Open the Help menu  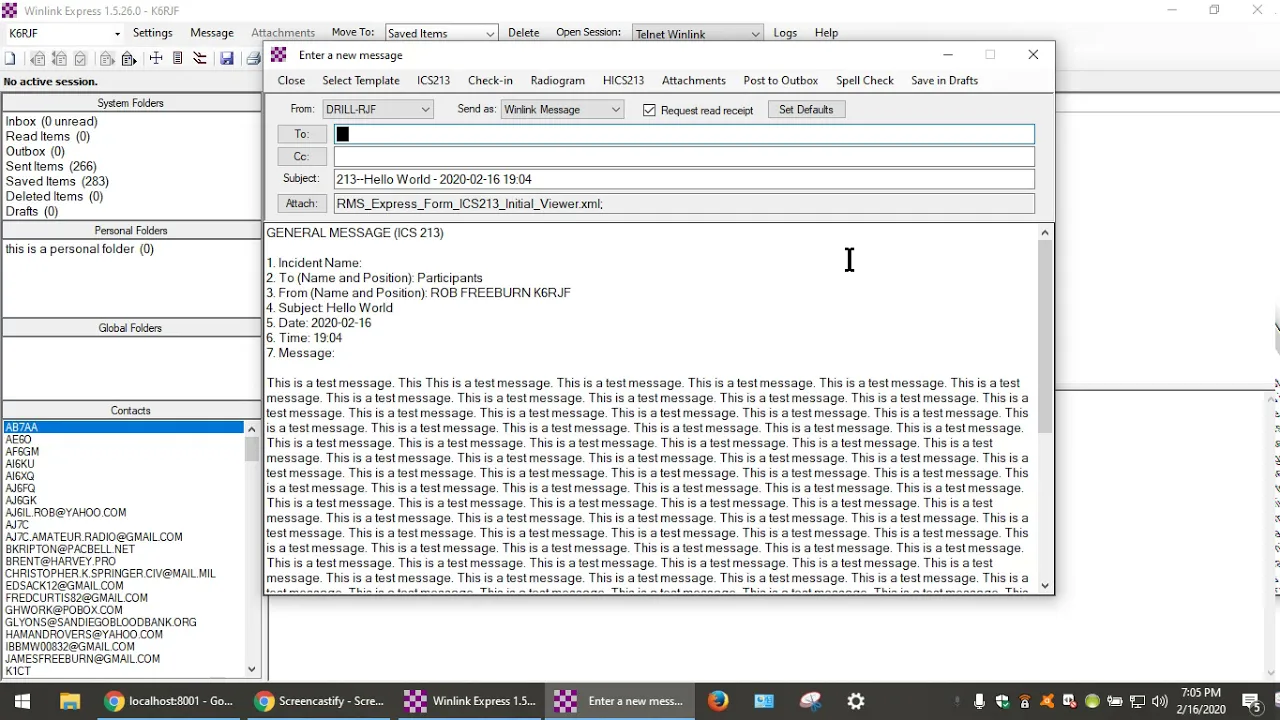826,33
